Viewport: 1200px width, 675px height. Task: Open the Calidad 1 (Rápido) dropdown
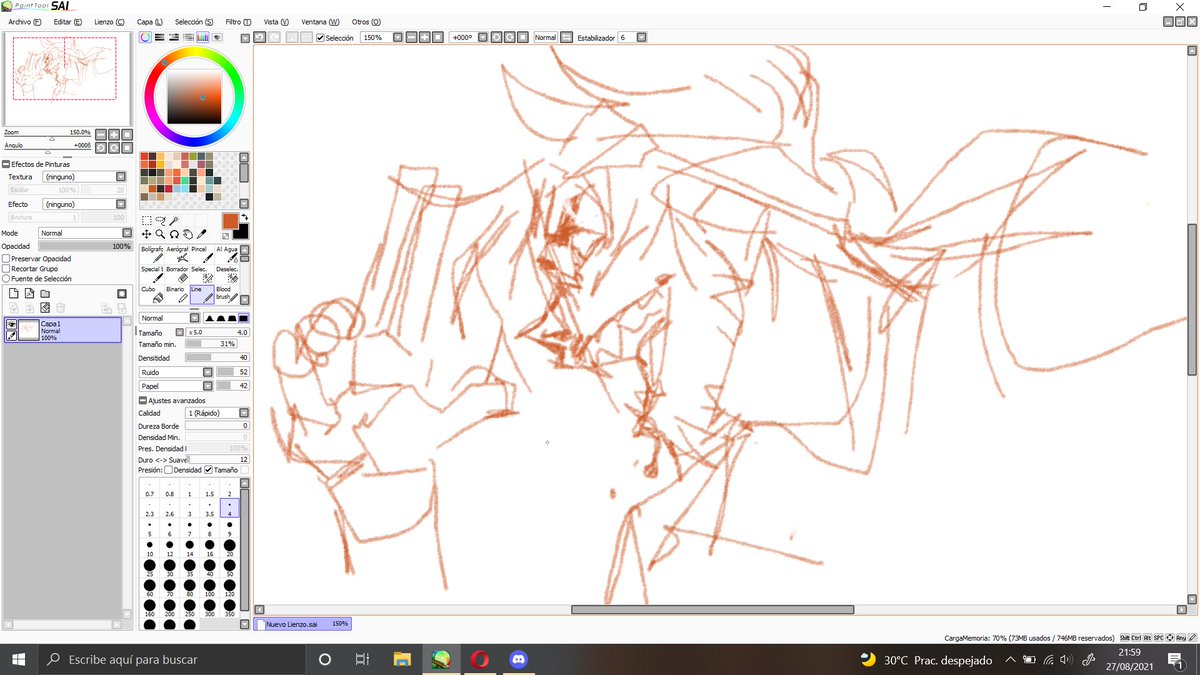click(x=217, y=413)
